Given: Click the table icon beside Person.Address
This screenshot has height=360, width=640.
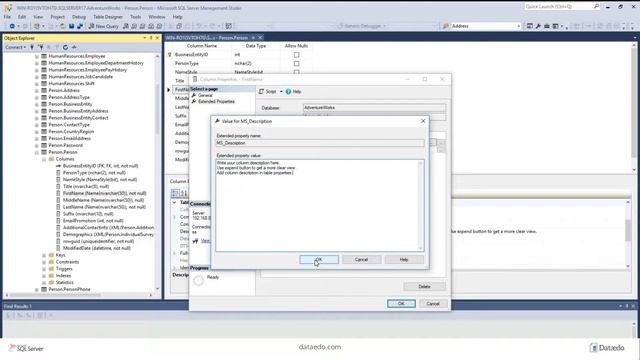Looking at the screenshot, I should [44, 90].
